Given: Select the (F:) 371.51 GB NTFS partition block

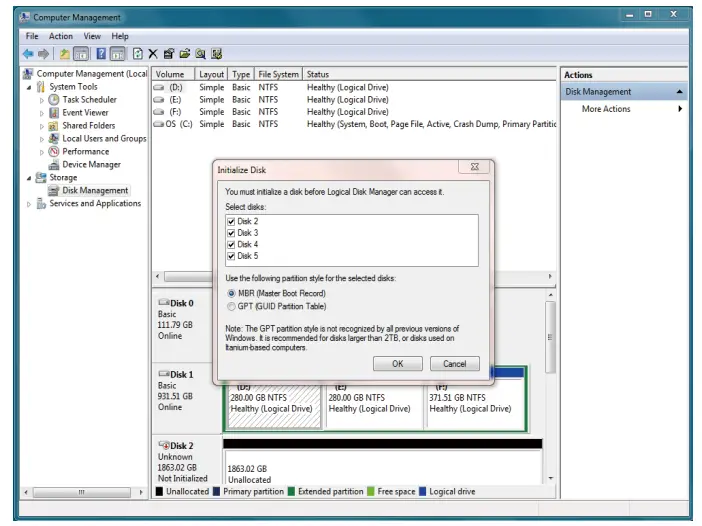Looking at the screenshot, I should pos(475,405).
